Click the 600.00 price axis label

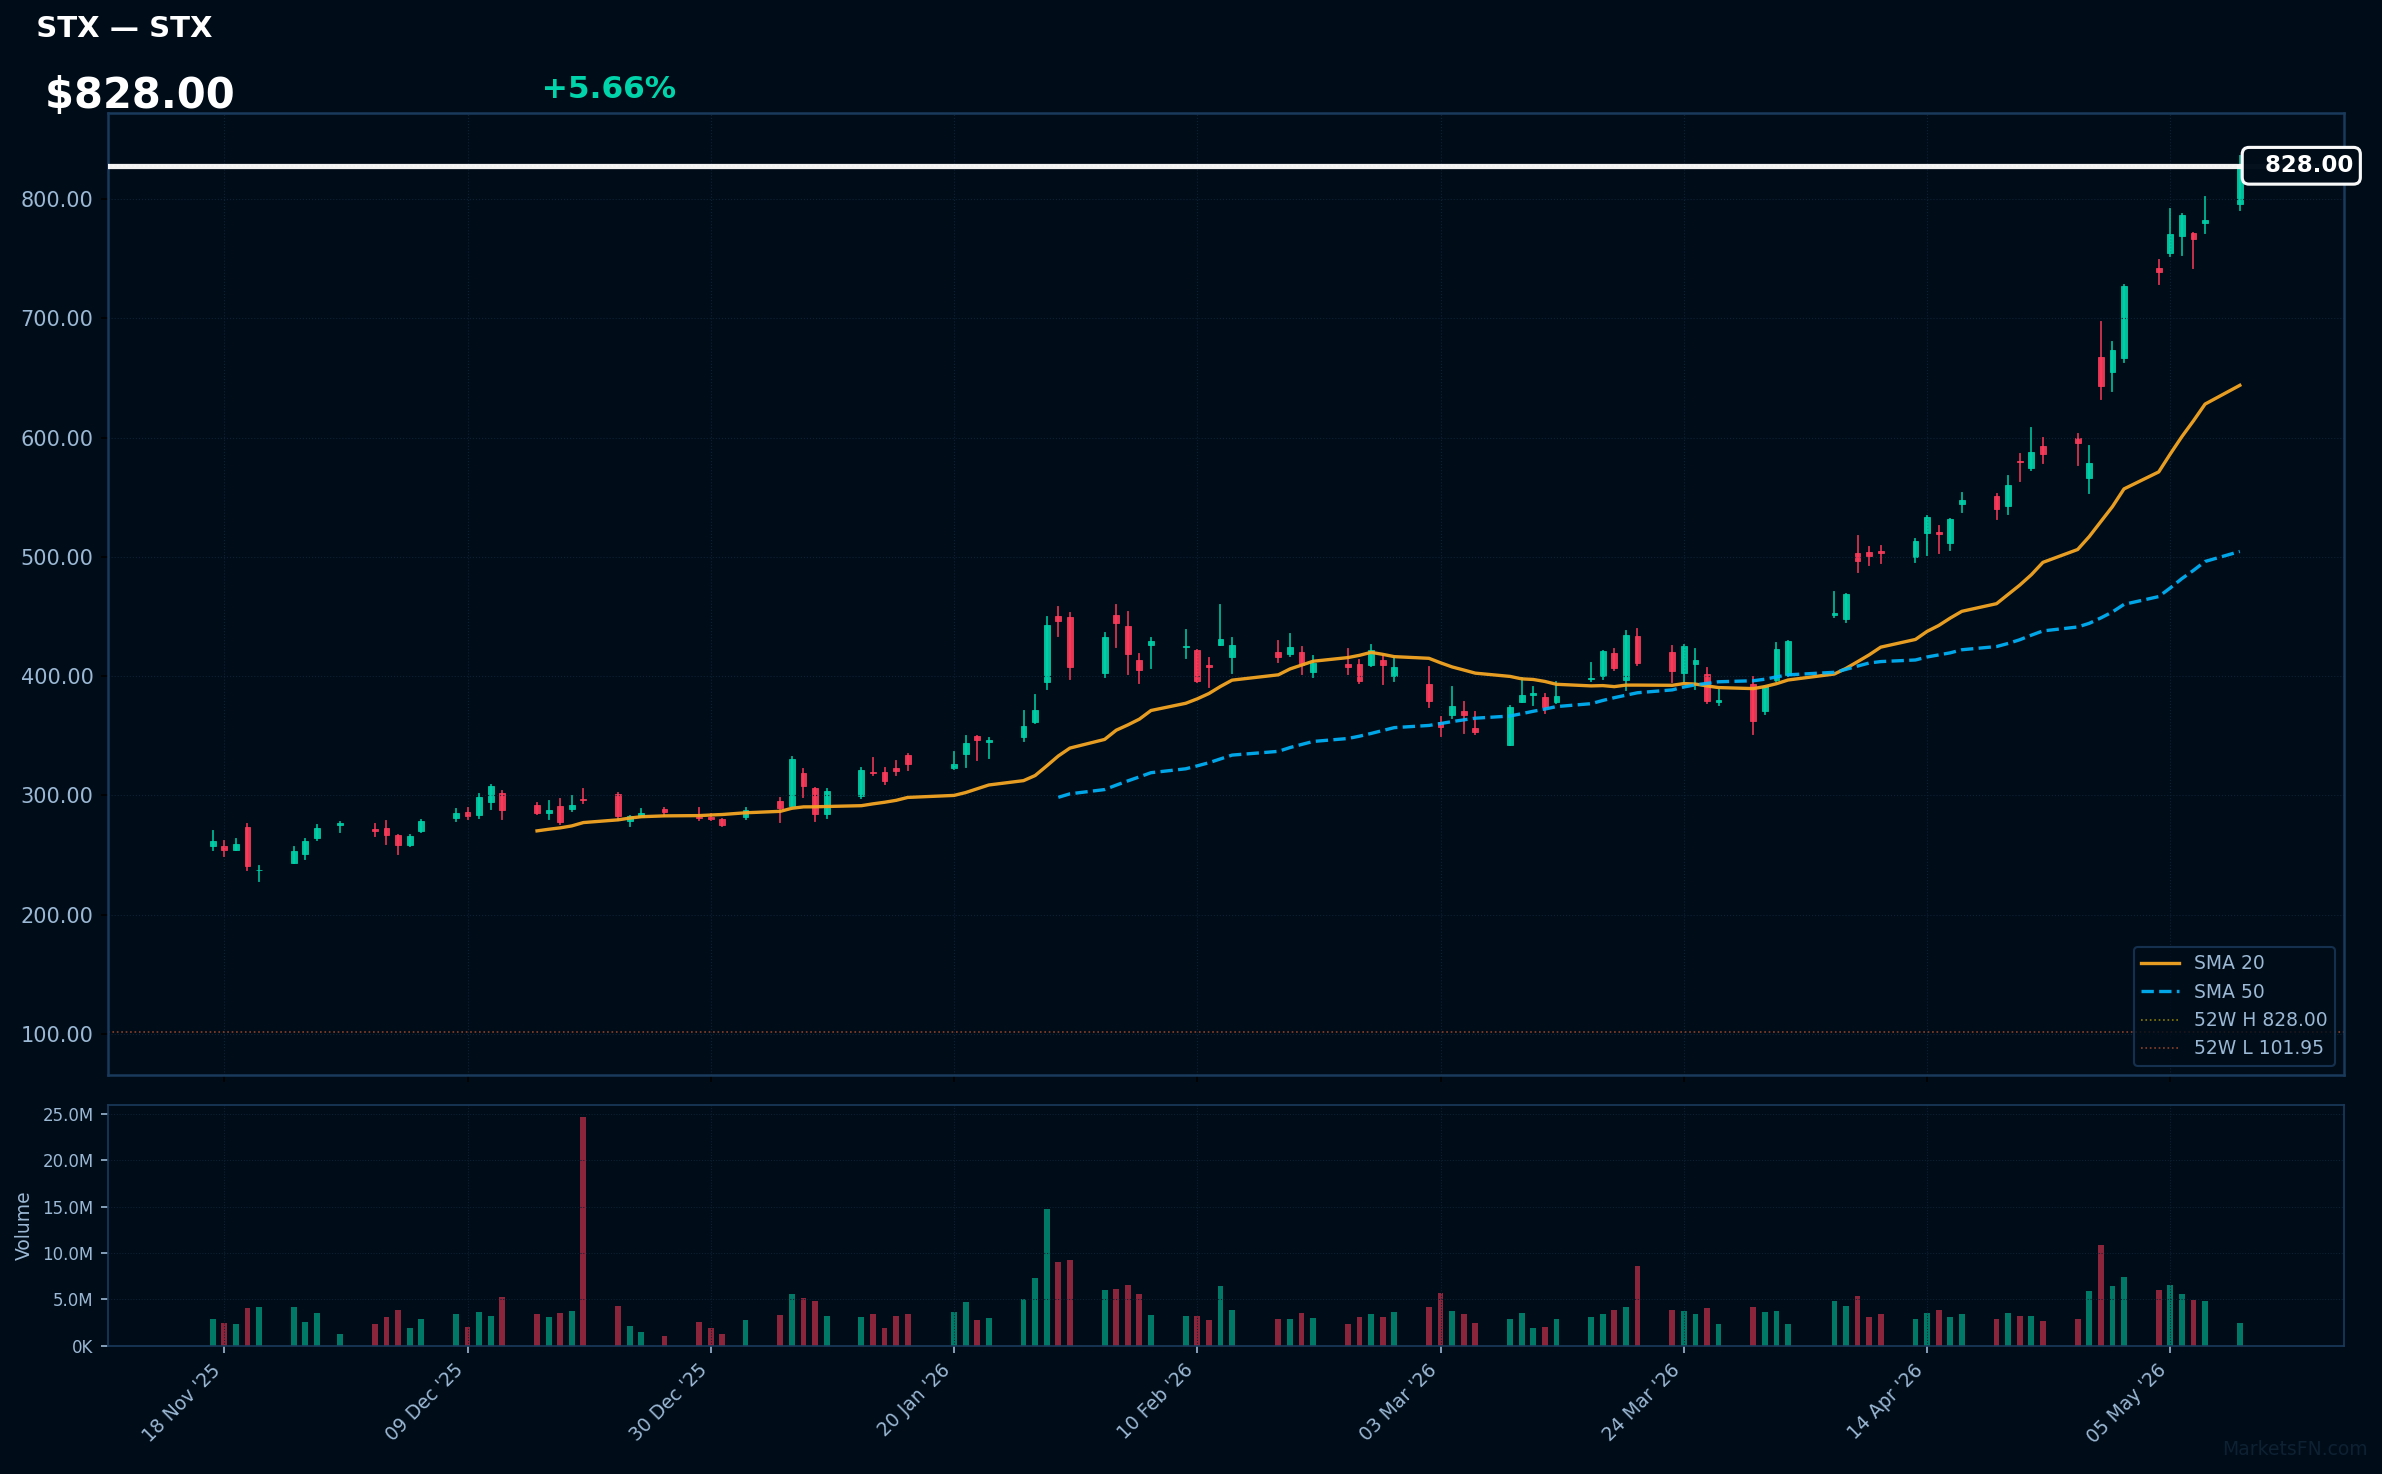(57, 438)
